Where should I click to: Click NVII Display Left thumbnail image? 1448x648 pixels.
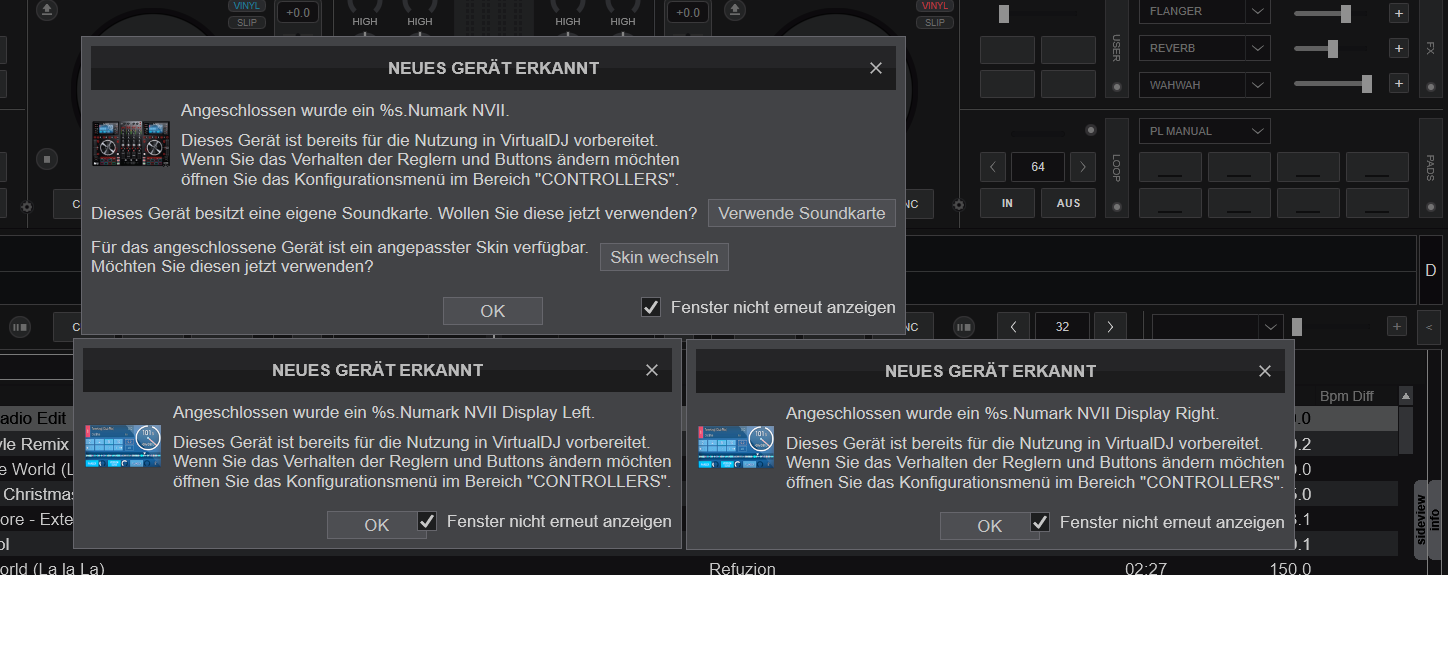click(x=123, y=446)
